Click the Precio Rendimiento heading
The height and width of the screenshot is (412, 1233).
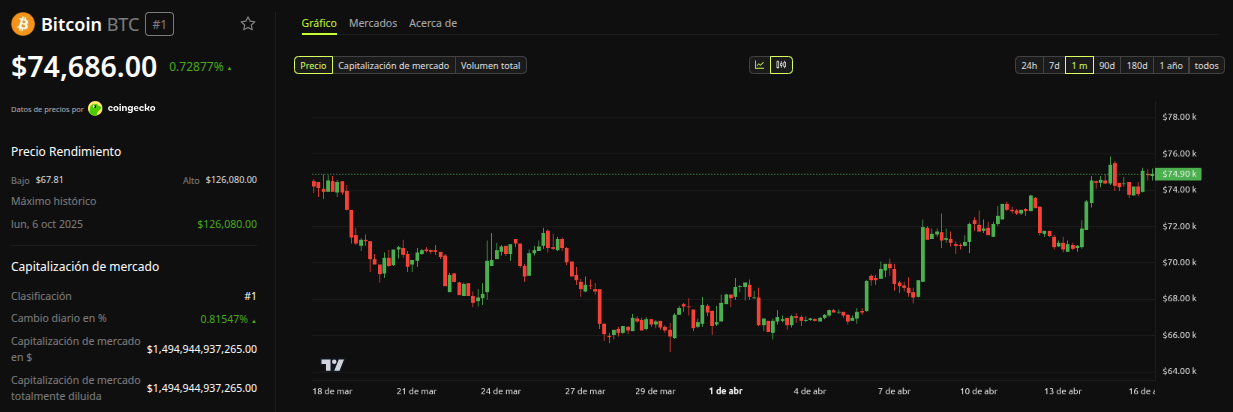pos(66,151)
